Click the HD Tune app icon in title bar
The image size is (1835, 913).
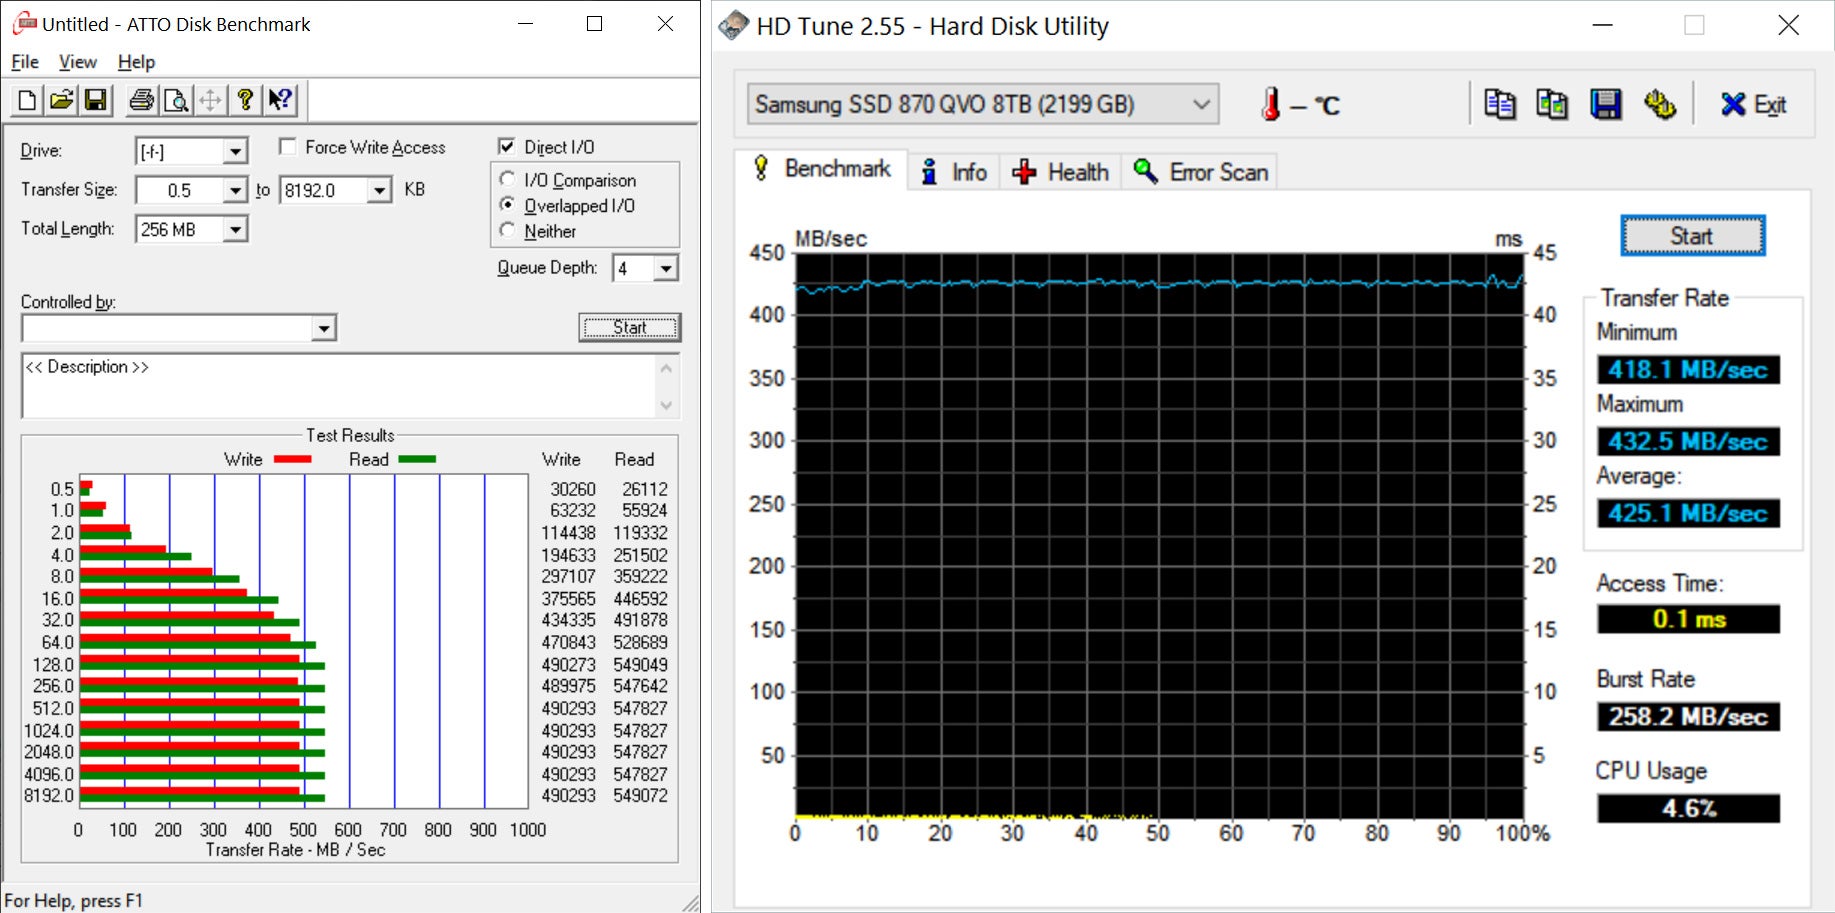pyautogui.click(x=733, y=25)
